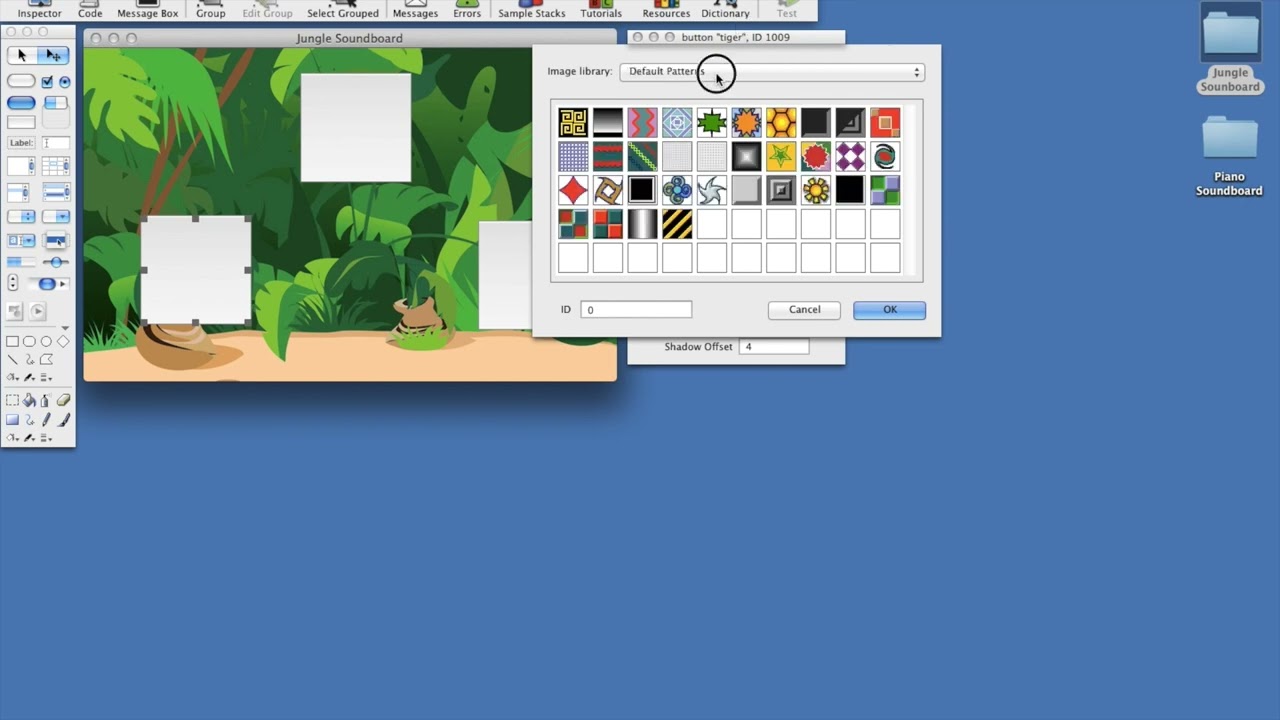Choose the straight line graphic tool
The width and height of the screenshot is (1280, 720).
pos(12,359)
